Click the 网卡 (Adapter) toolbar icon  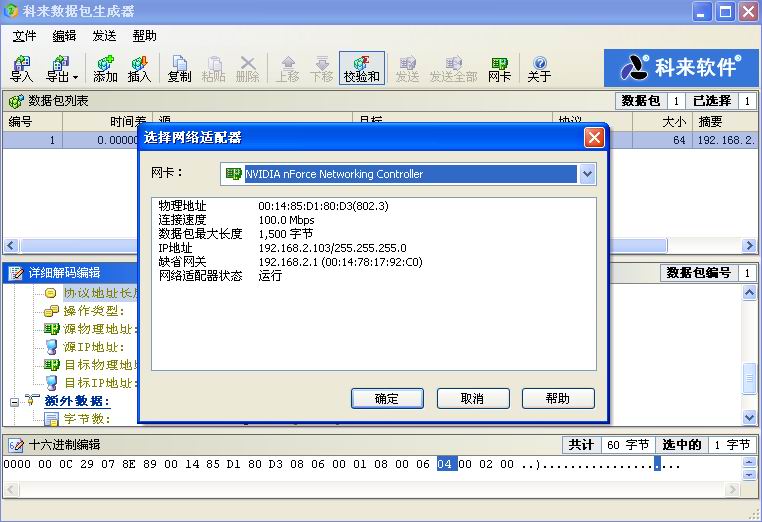pos(499,69)
